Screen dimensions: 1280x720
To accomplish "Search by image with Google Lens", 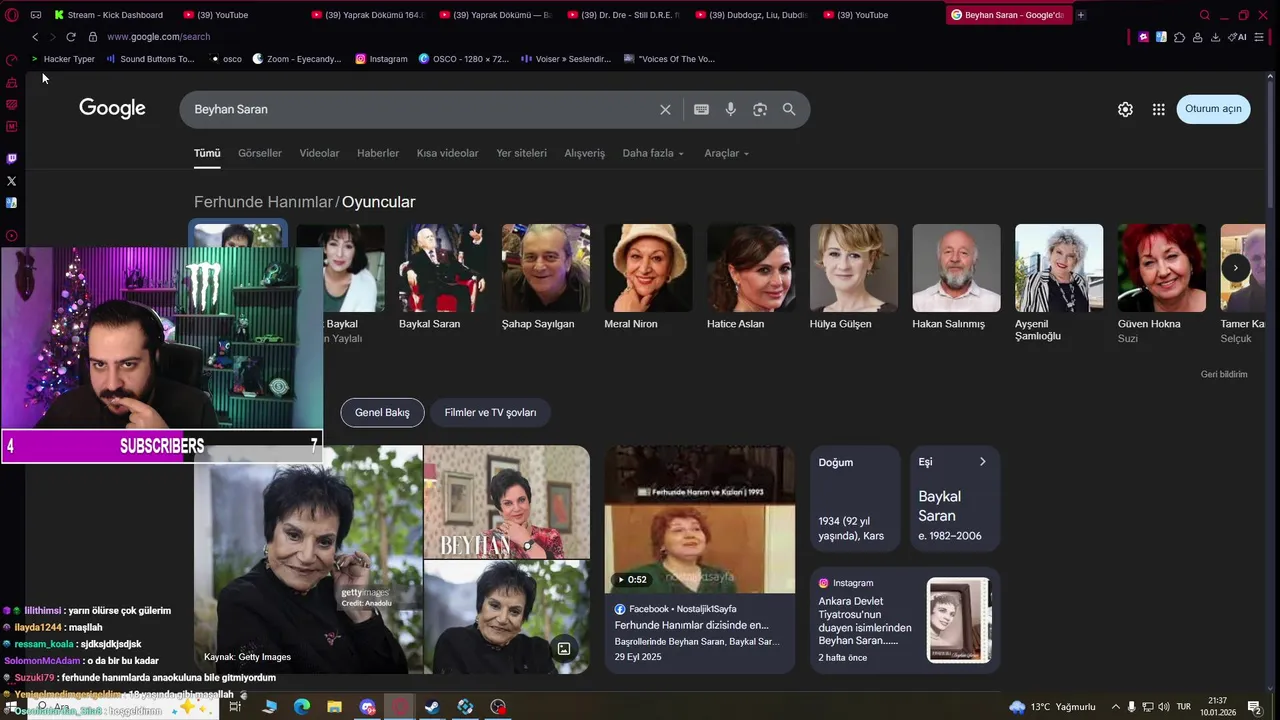I will (760, 109).
